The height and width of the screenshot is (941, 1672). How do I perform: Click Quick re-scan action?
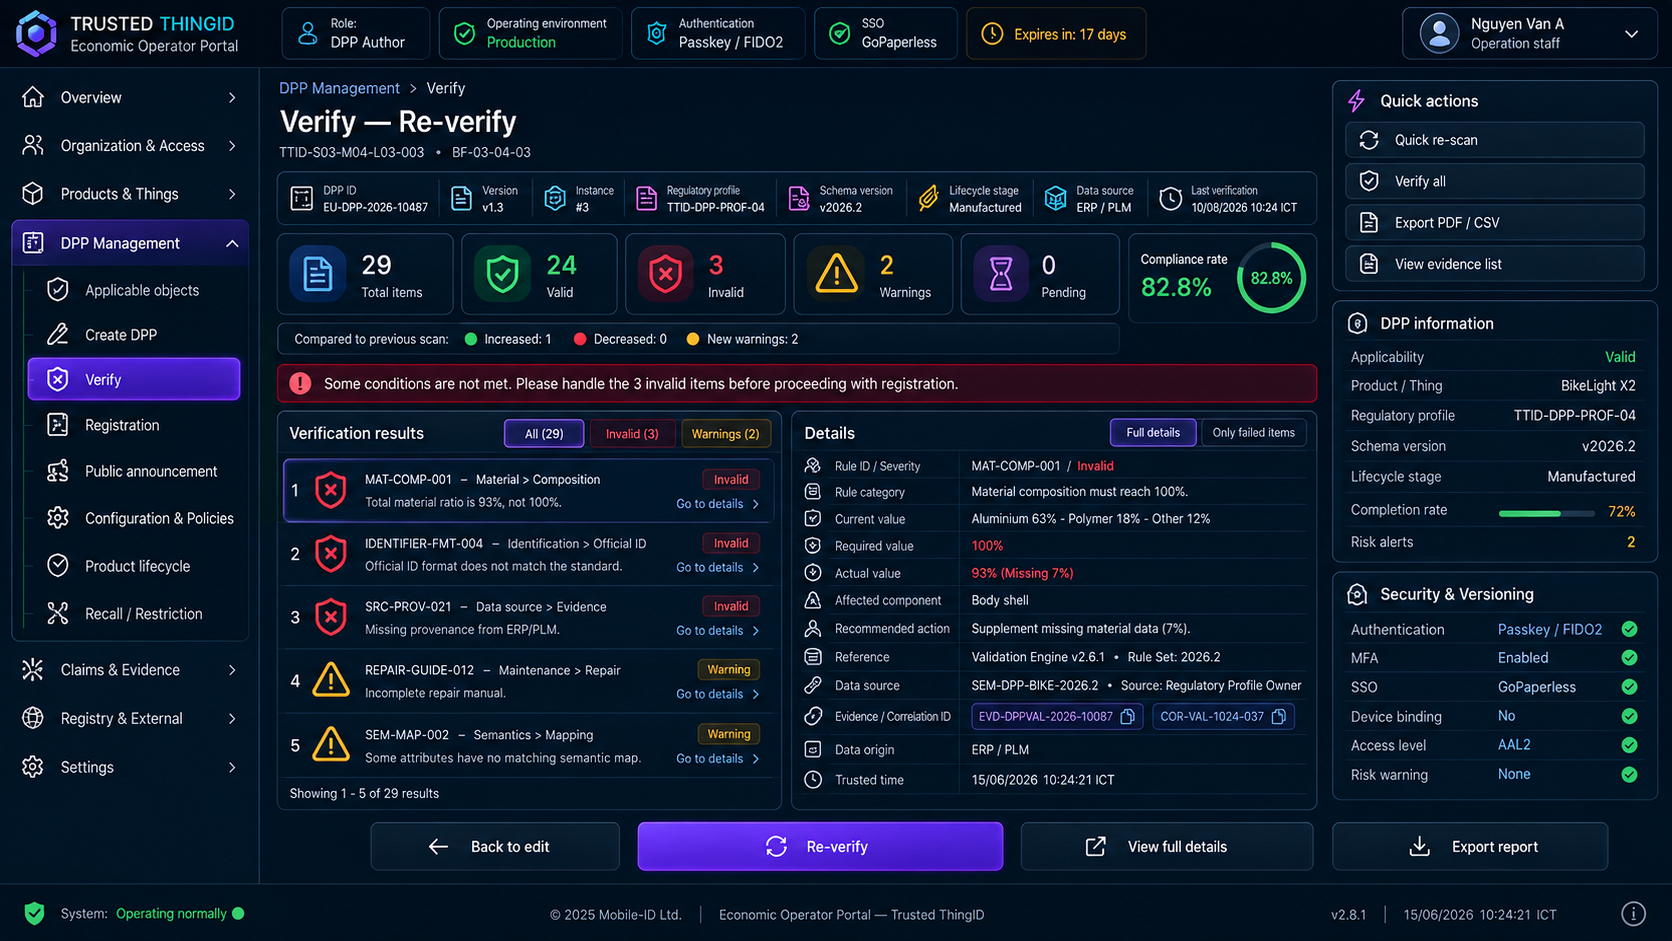(x=1494, y=140)
